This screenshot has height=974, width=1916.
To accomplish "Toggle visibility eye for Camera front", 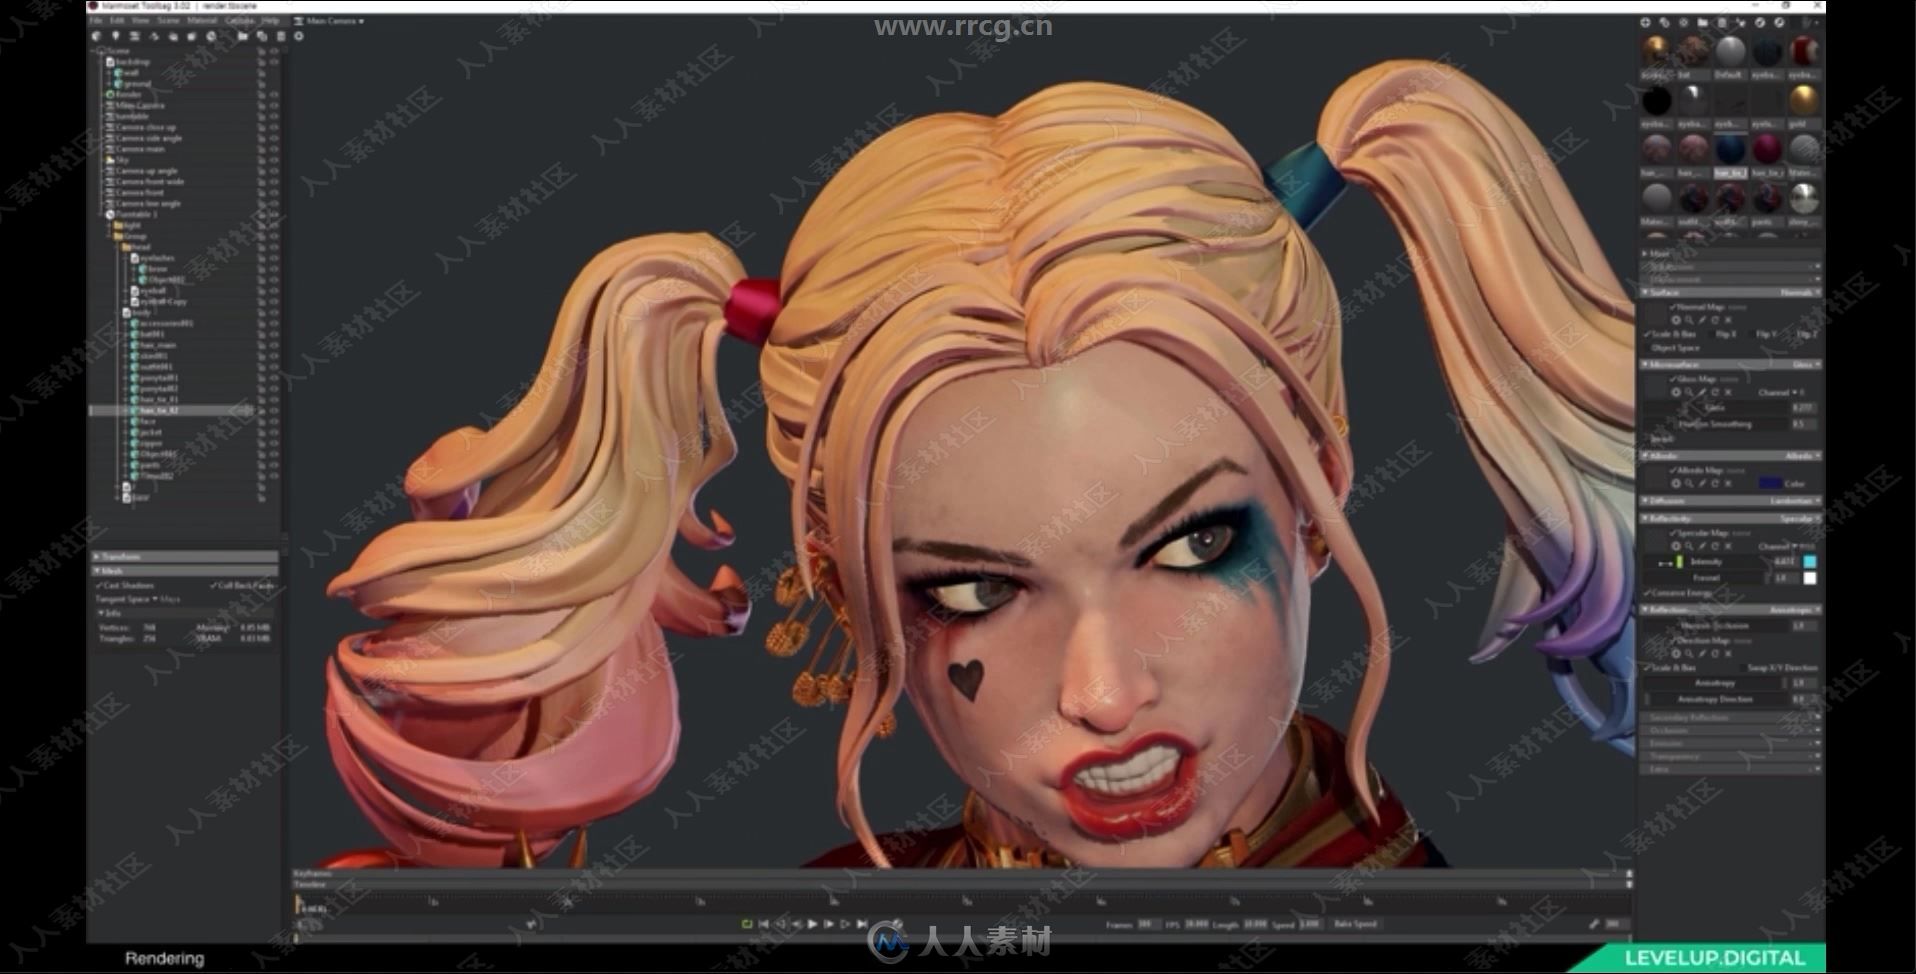I will pyautogui.click(x=274, y=192).
